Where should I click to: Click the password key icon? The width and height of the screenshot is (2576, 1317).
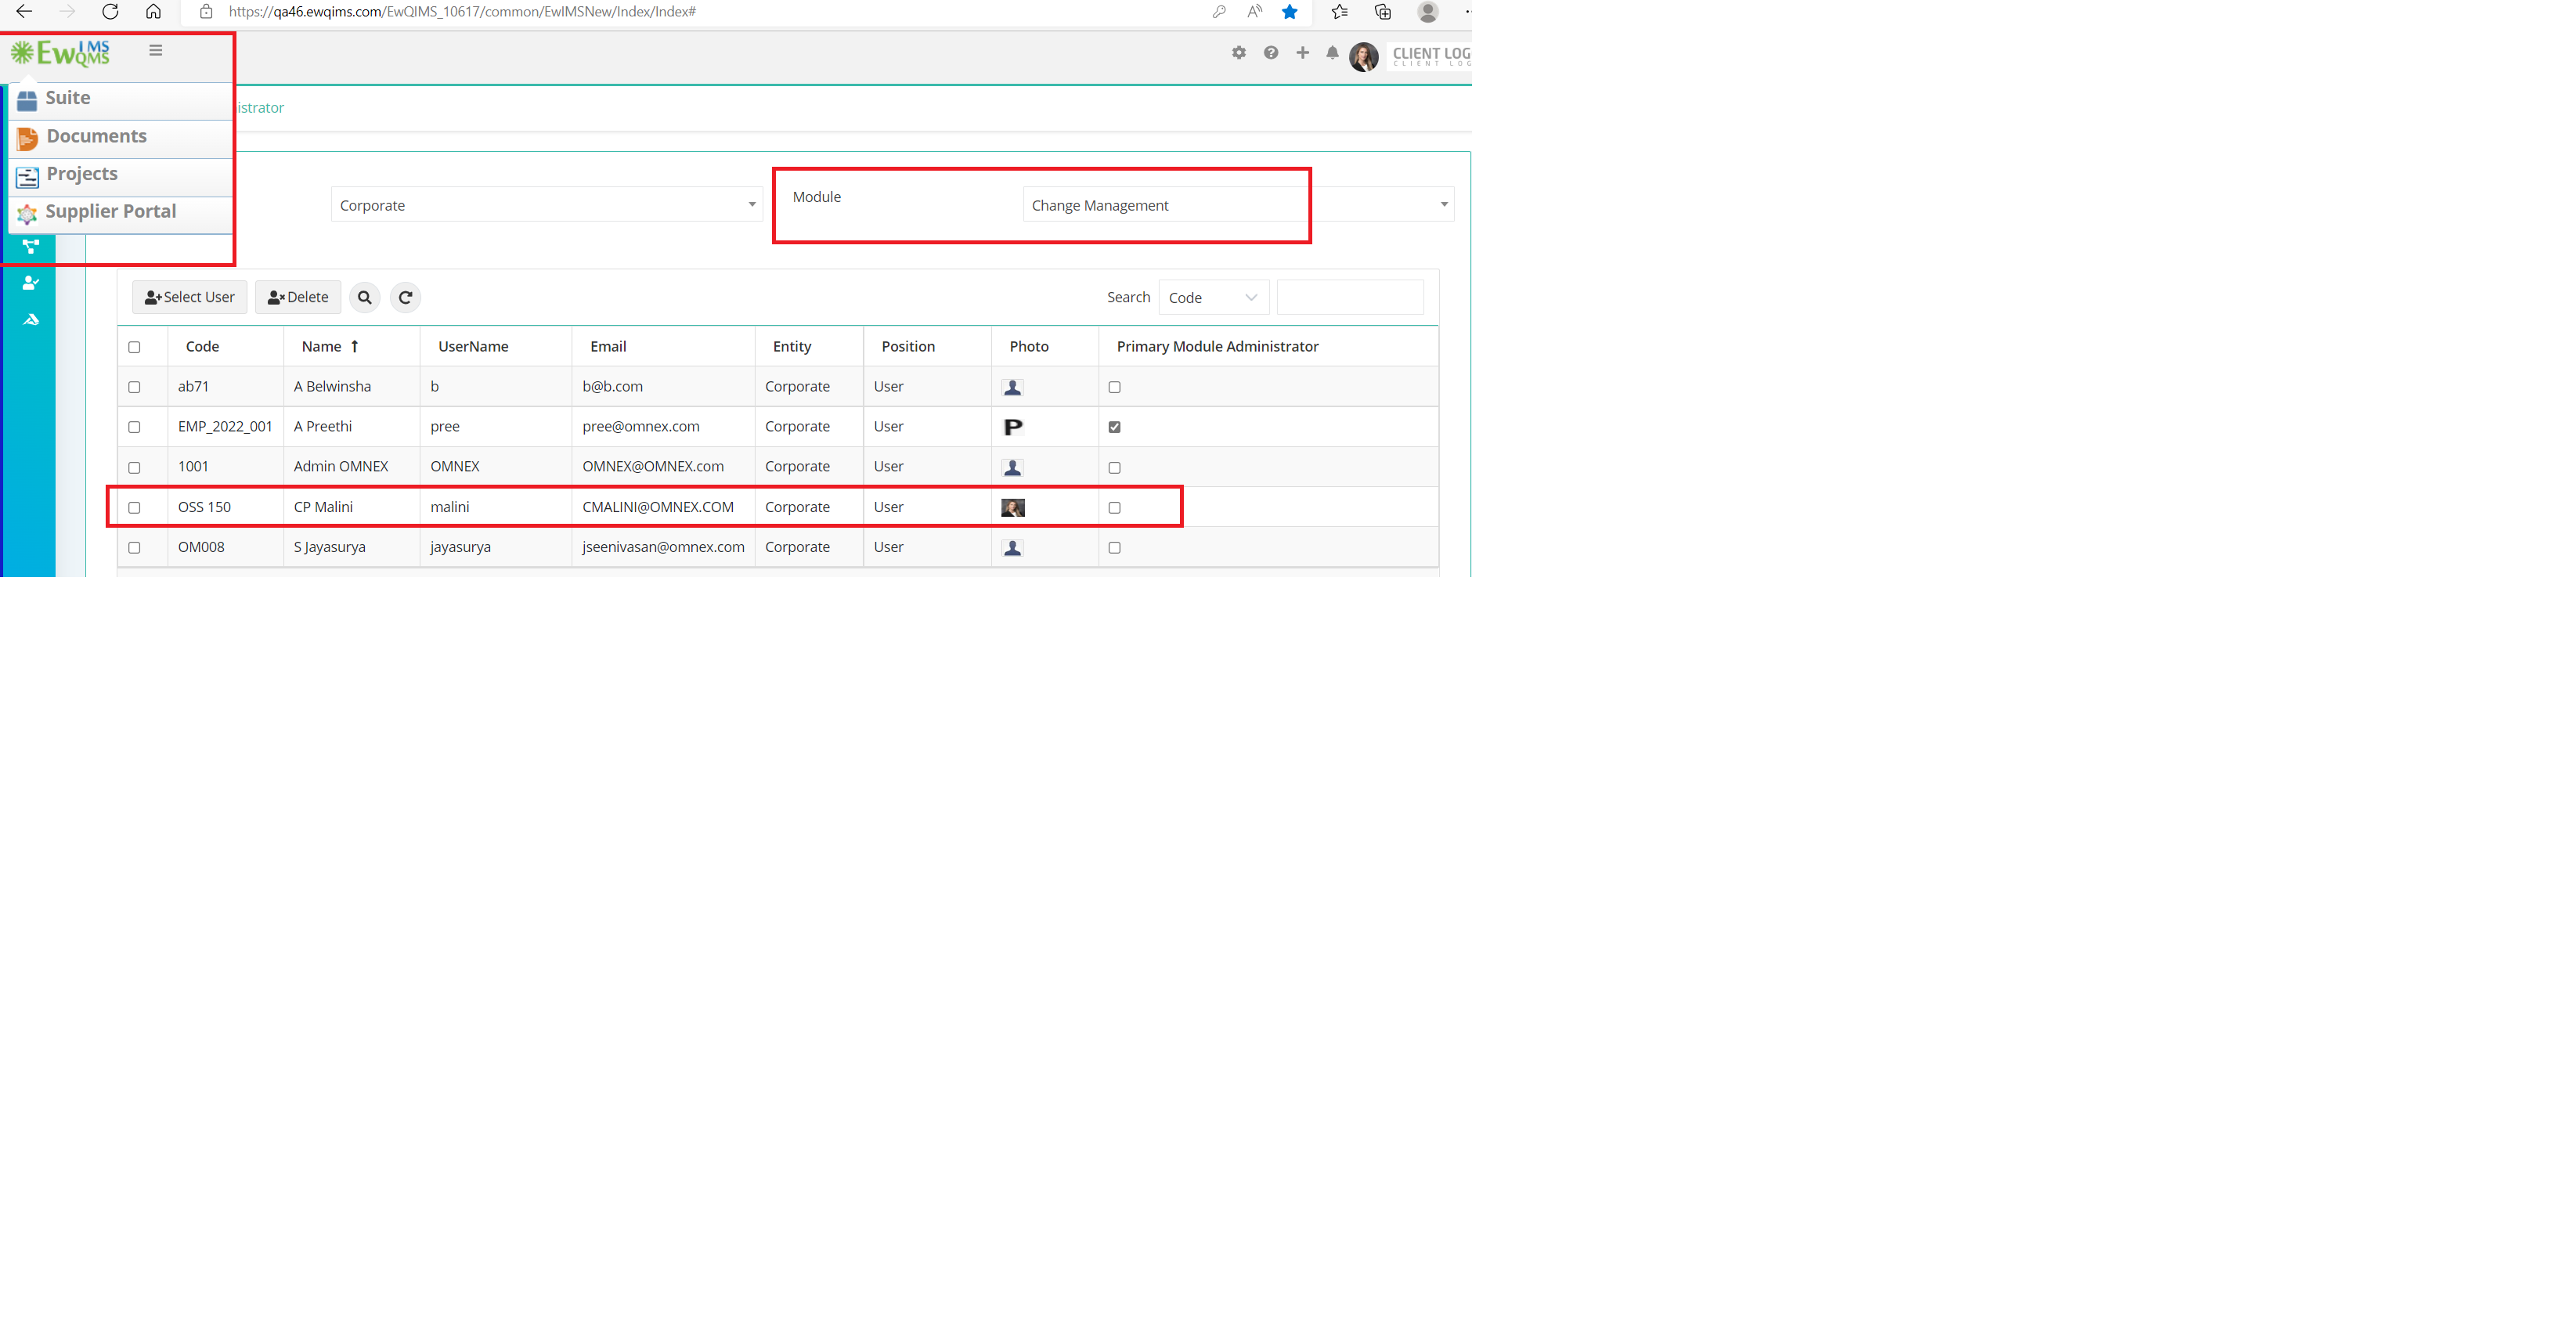click(1219, 12)
